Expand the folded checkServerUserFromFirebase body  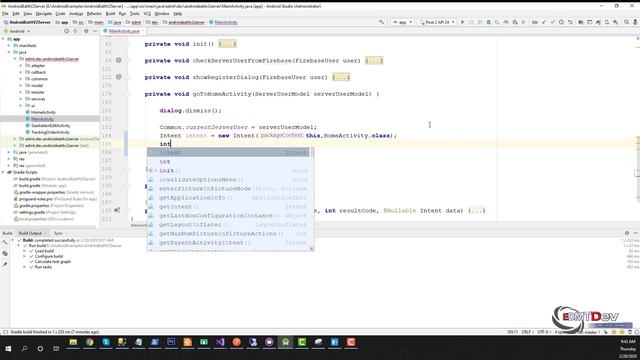374,60
